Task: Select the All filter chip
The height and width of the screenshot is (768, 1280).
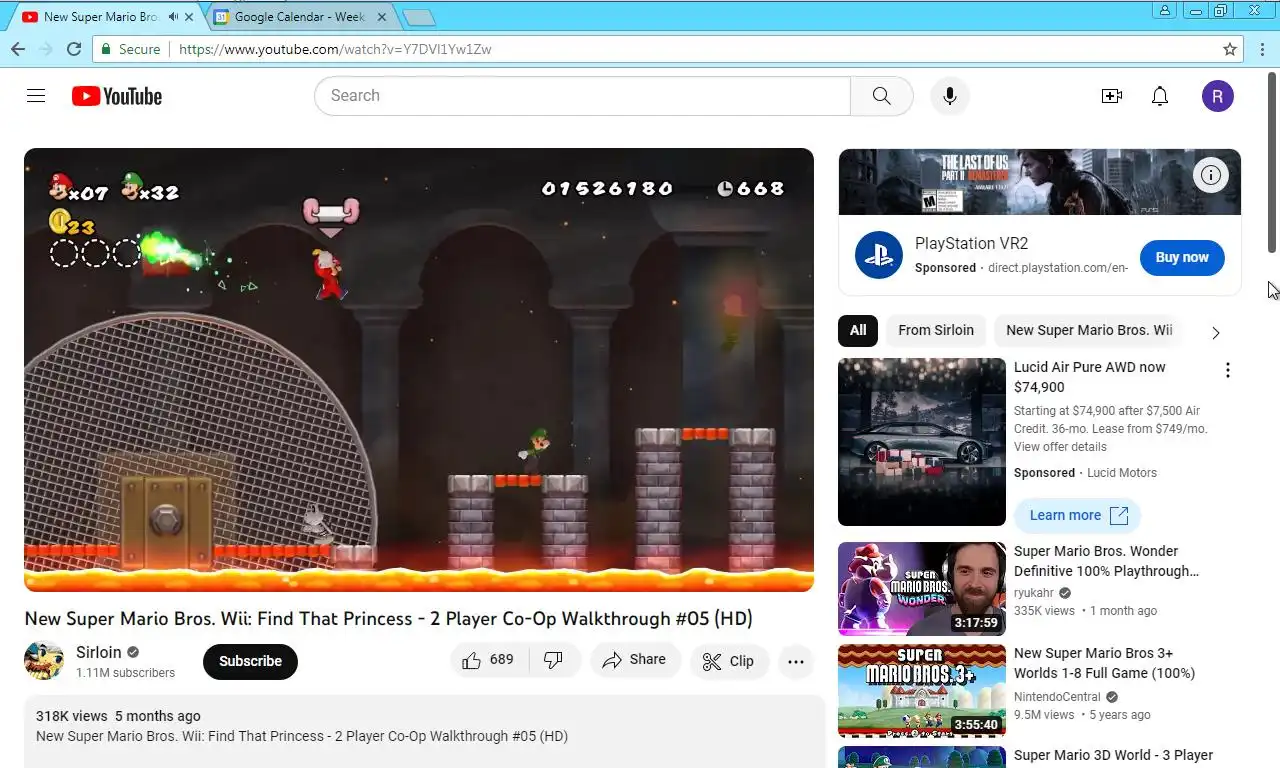Action: pyautogui.click(x=858, y=330)
